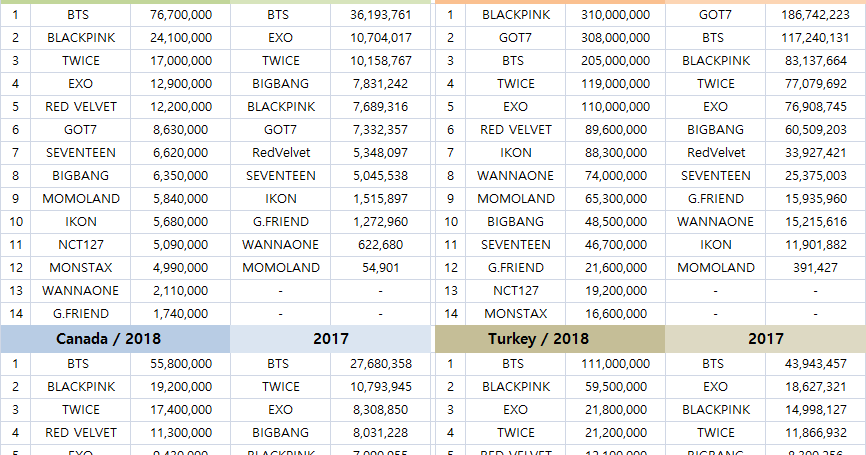Select the 119,000,000 value
This screenshot has height=455, width=866.
tap(616, 84)
